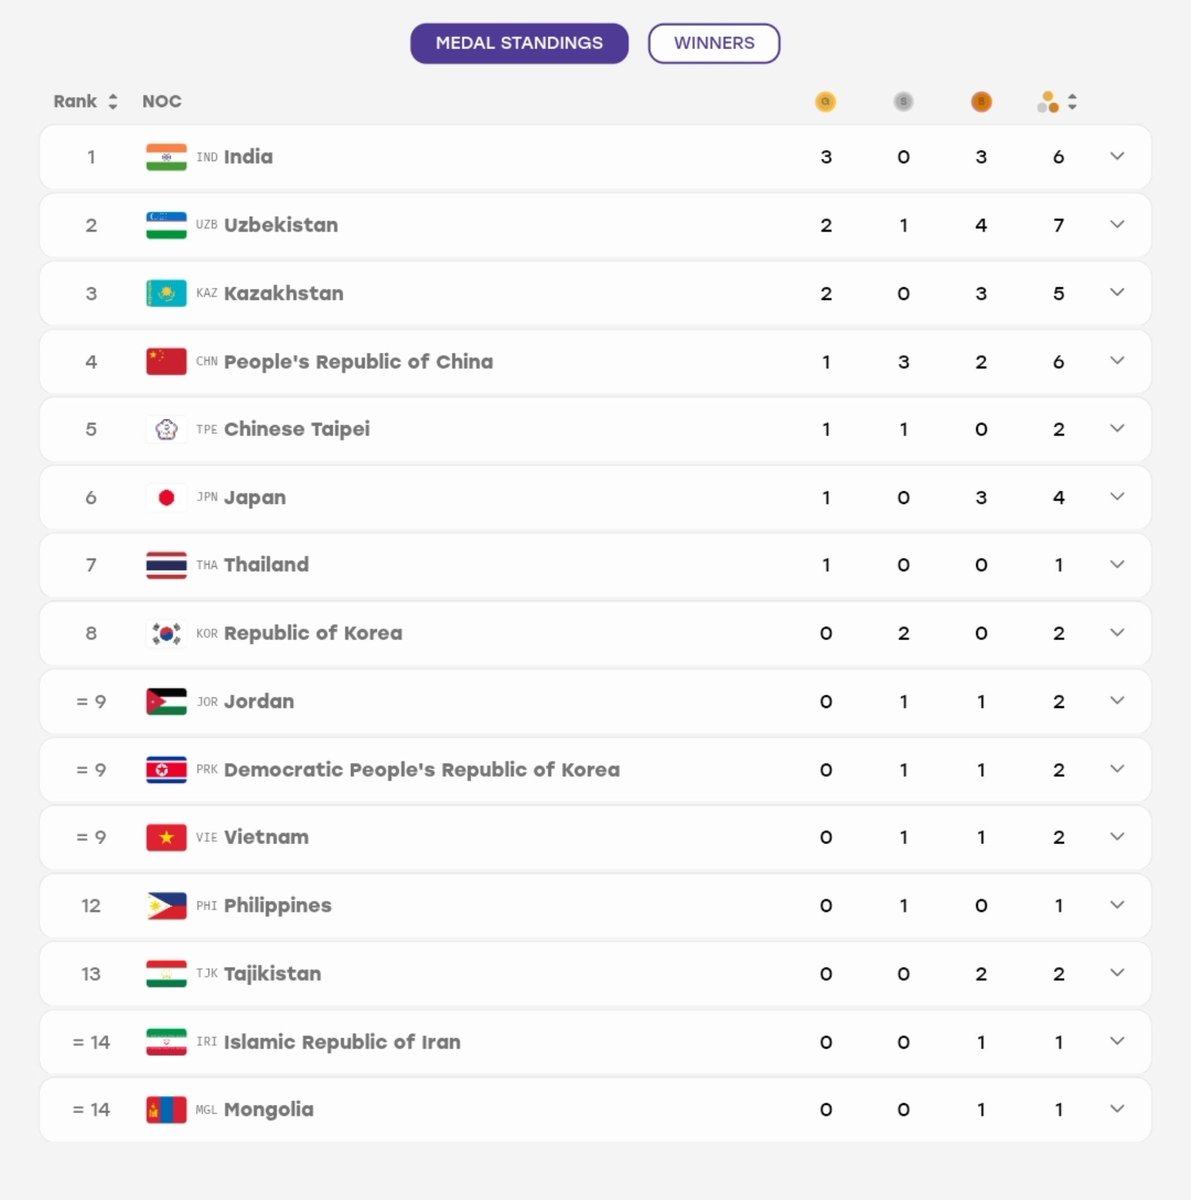Viewport: 1191px width, 1200px height.
Task: Click the silver medal column icon
Action: (903, 101)
